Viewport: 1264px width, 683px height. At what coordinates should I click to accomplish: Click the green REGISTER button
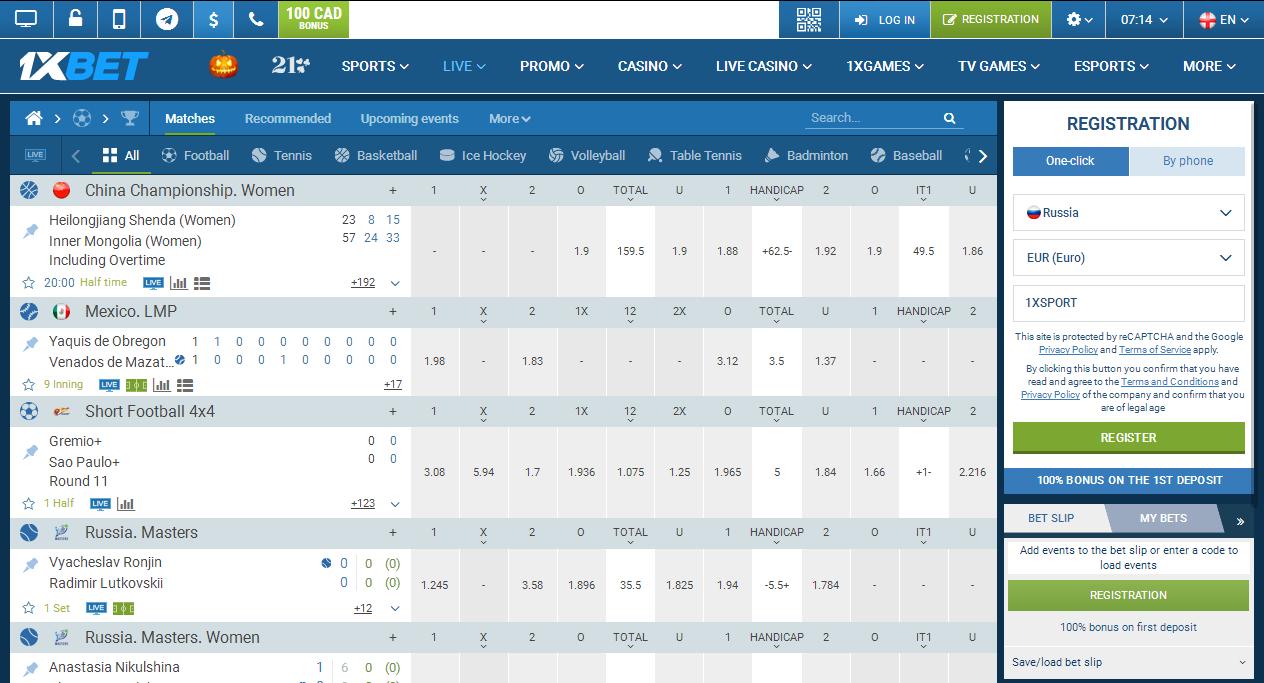[1128, 438]
